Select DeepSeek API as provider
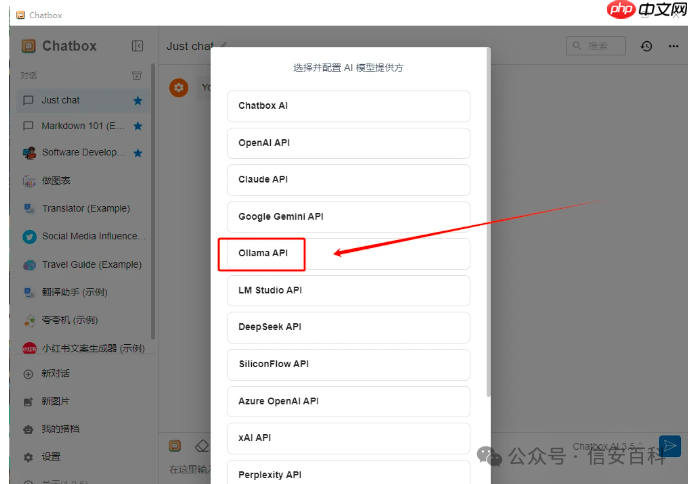The width and height of the screenshot is (688, 484). [x=348, y=327]
